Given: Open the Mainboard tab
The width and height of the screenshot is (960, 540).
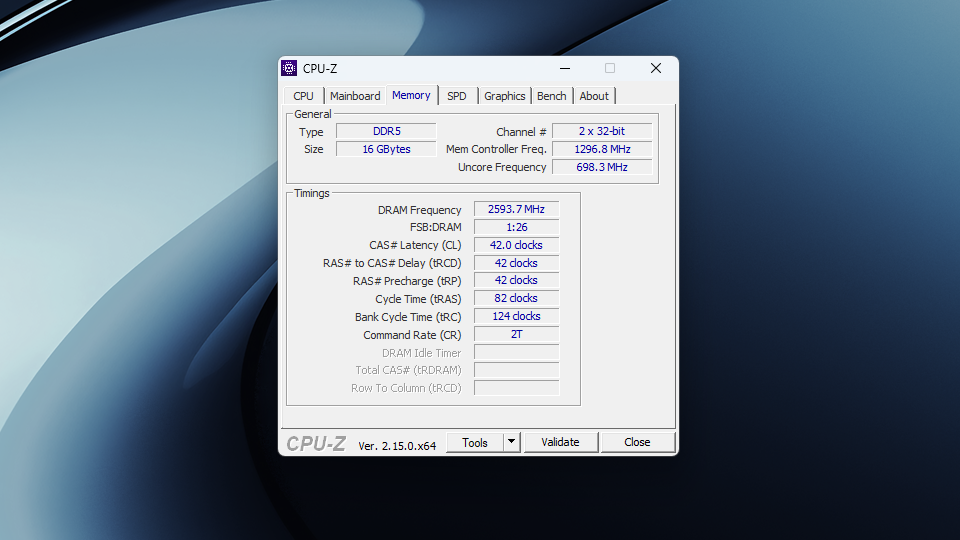Looking at the screenshot, I should tap(355, 96).
